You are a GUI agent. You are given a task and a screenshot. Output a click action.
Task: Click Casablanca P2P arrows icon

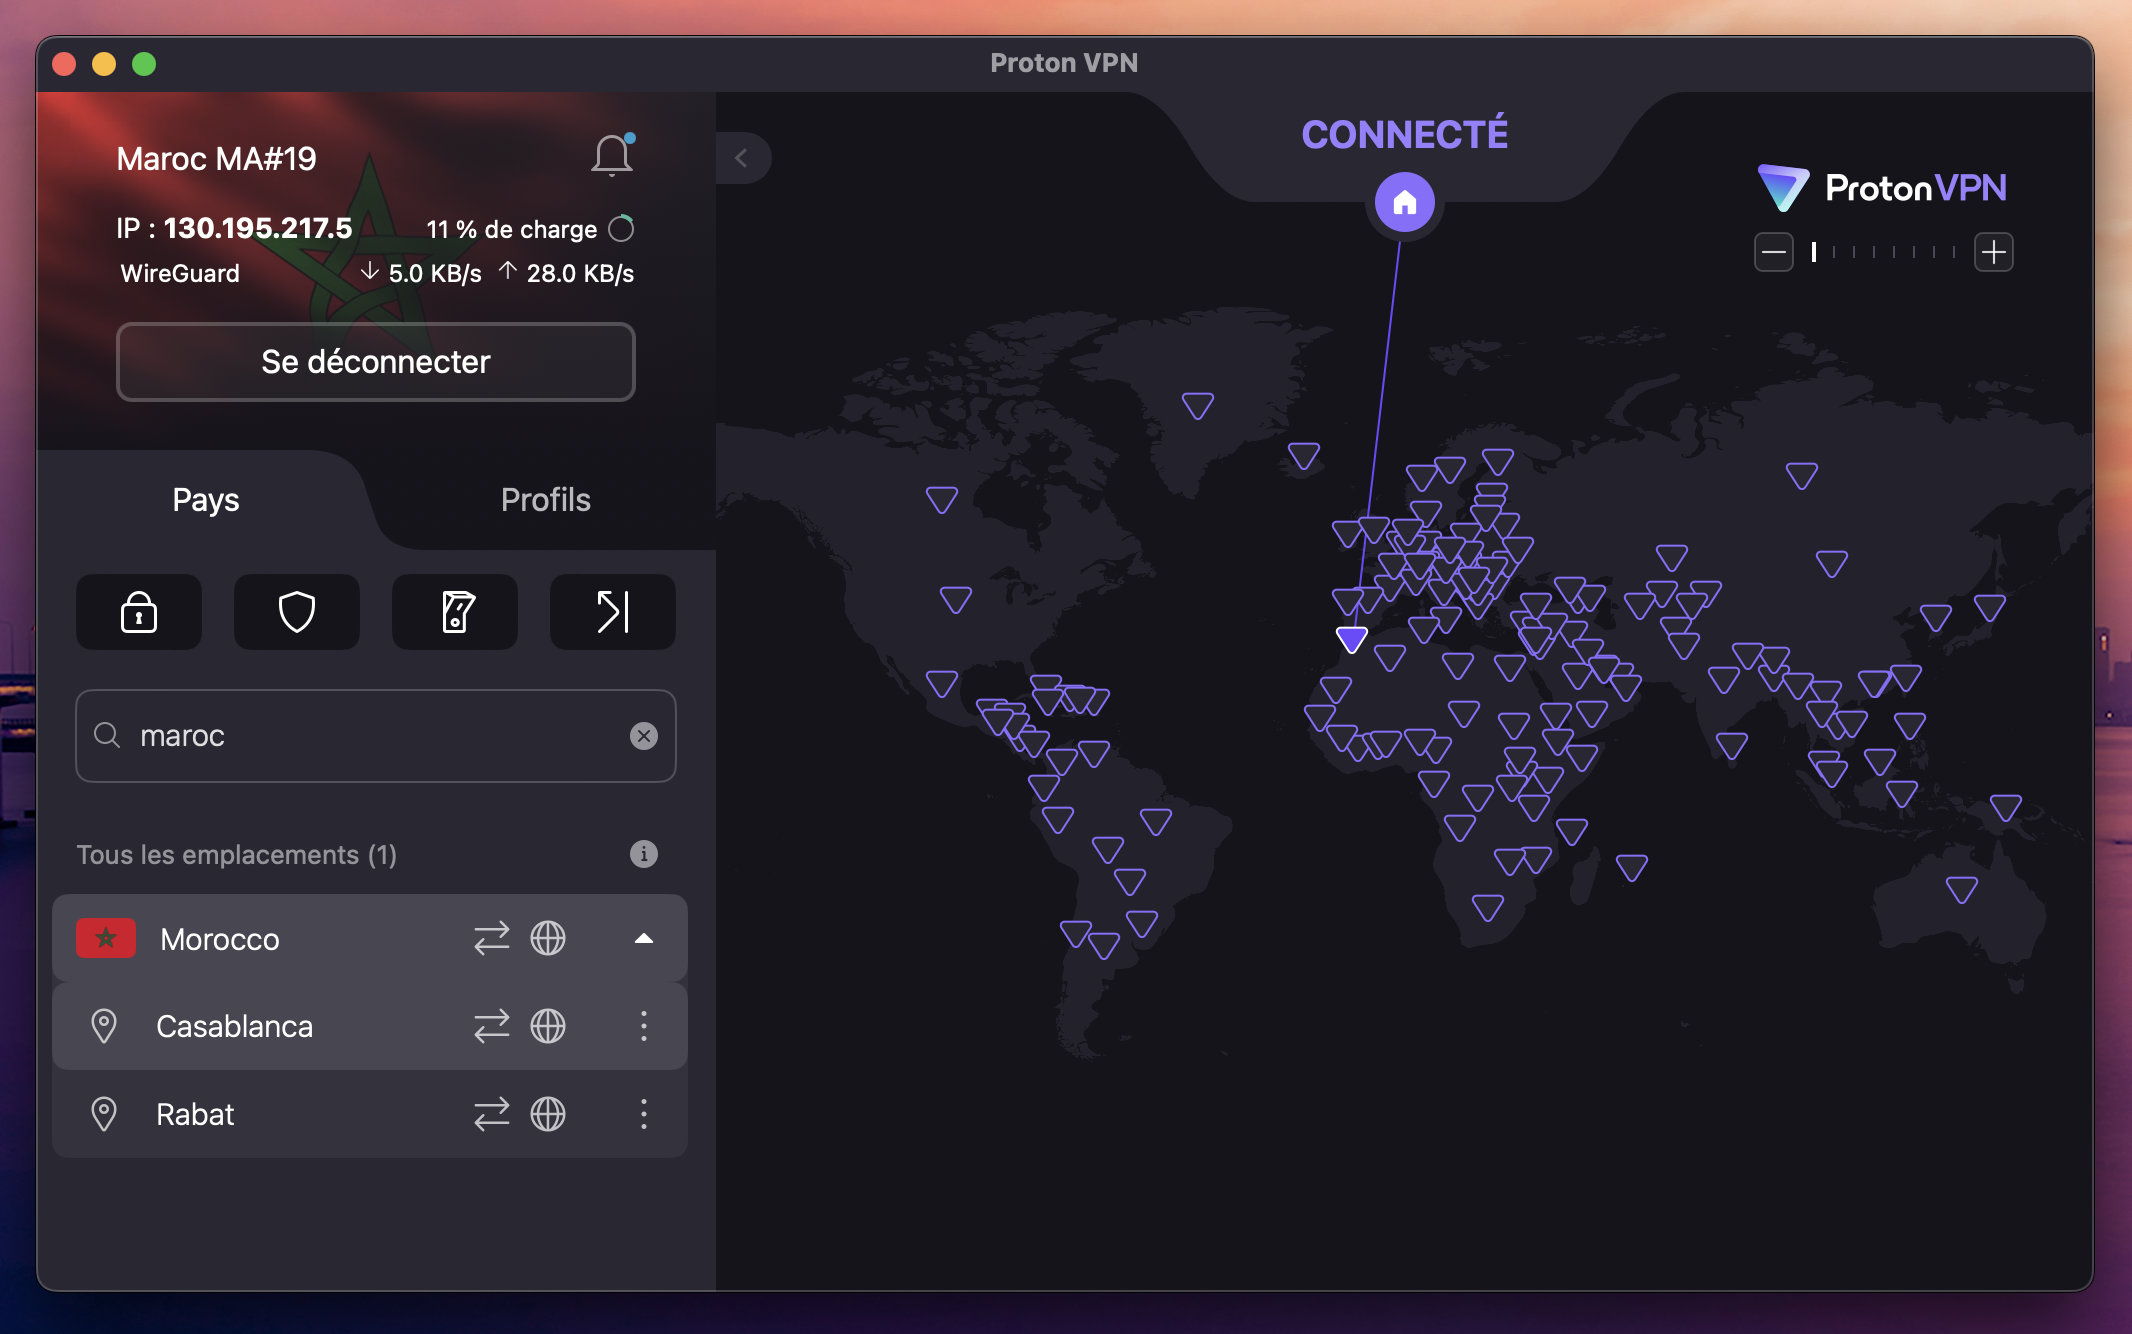tap(491, 1026)
